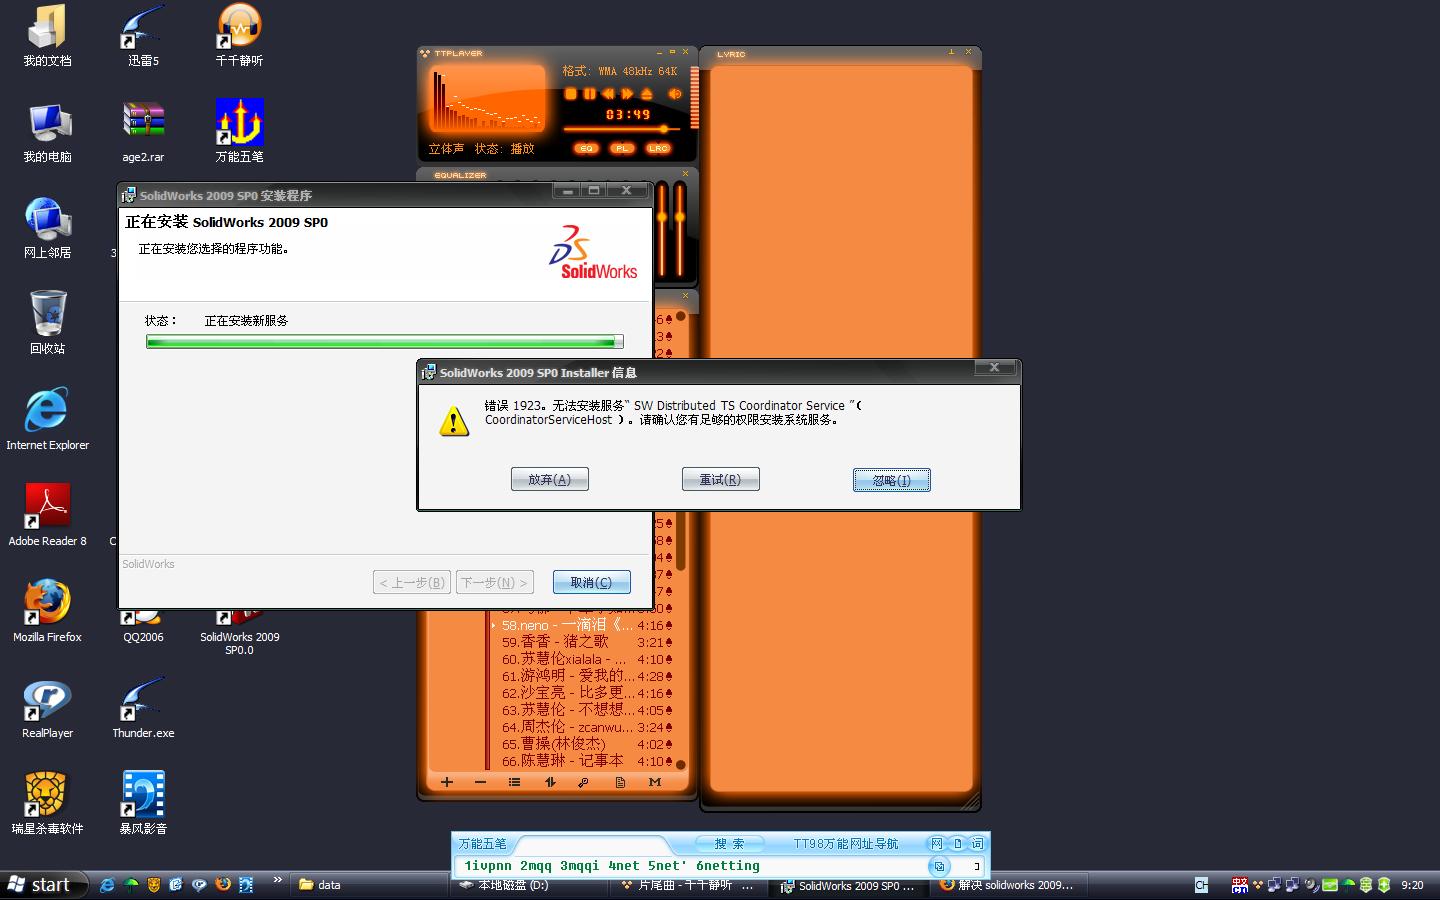Screen dimensions: 1440x900
Task: Click the TTPlayer seek progress slider
Action: [621, 129]
